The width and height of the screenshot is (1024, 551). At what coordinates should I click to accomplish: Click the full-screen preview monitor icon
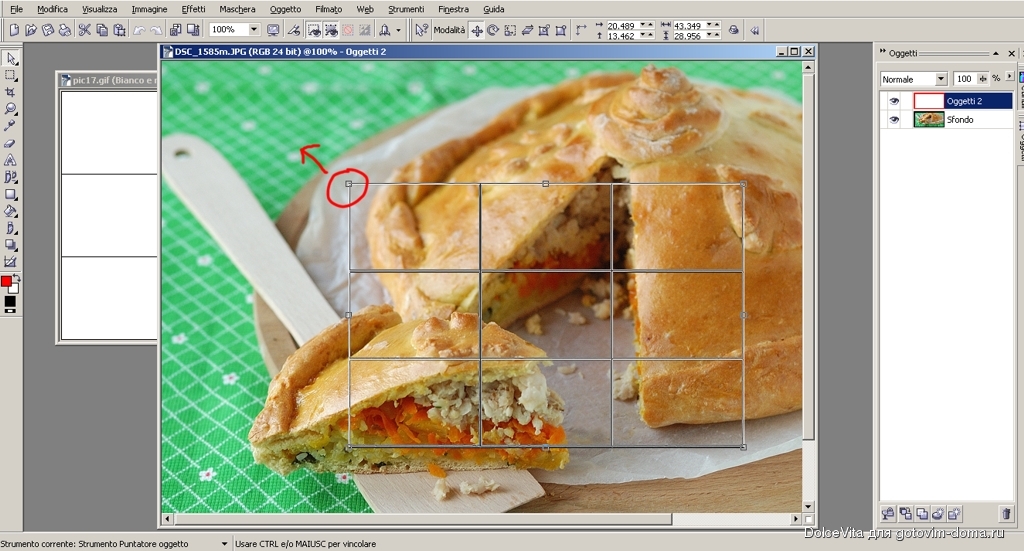[x=273, y=30]
